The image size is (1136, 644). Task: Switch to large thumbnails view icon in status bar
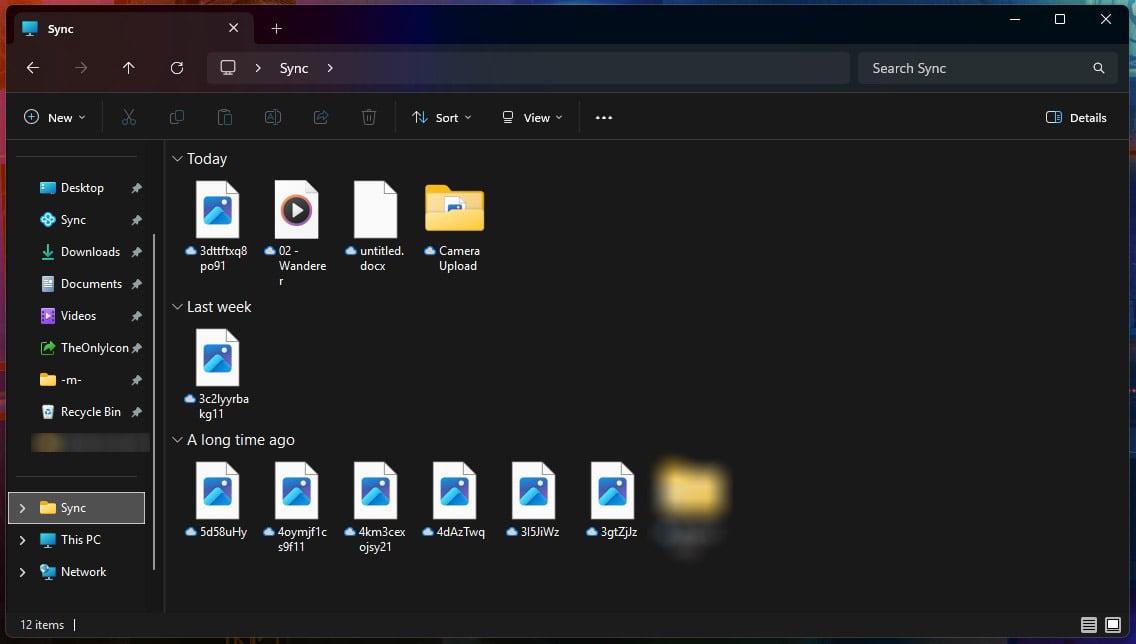point(1113,624)
